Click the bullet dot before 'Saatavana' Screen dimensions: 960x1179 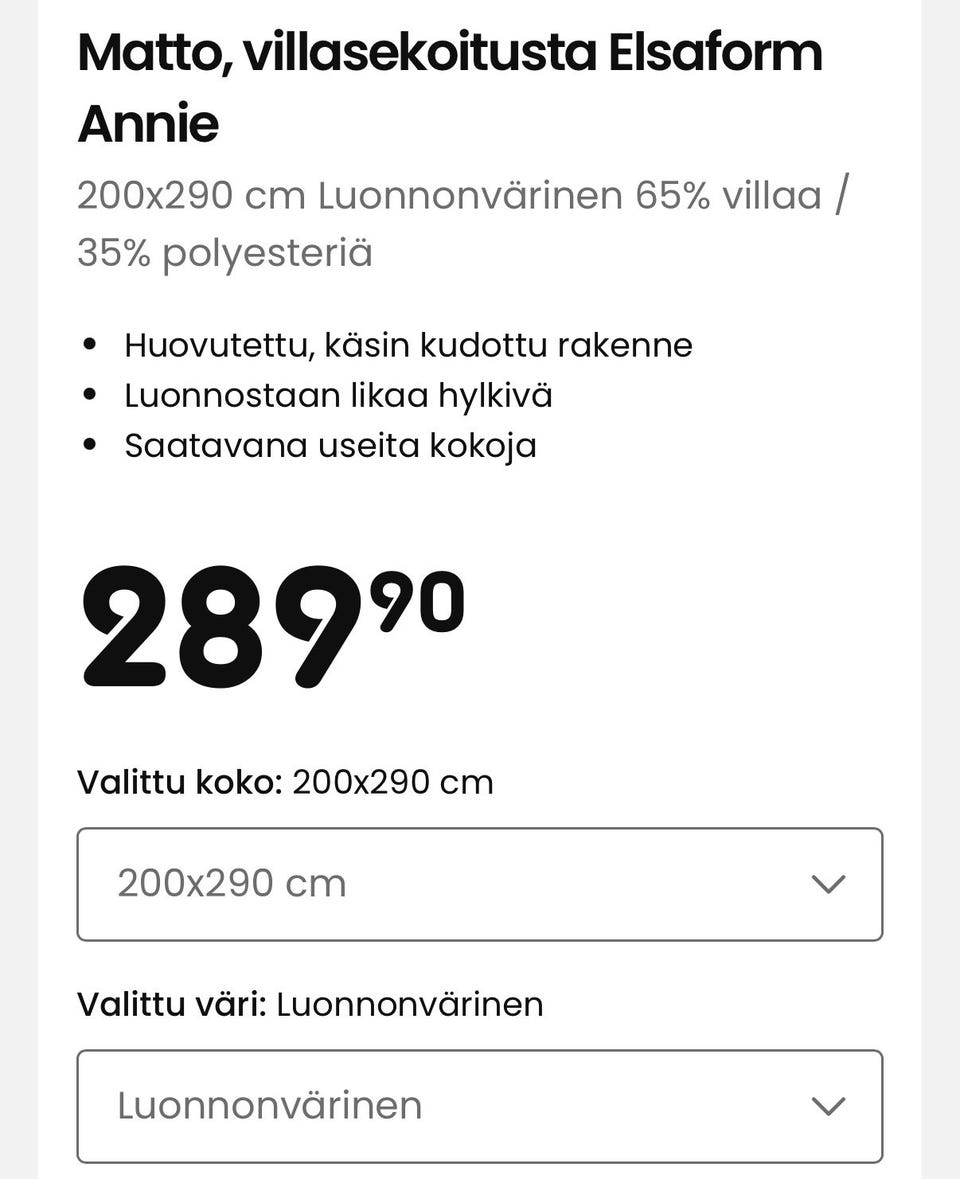[x=90, y=445]
